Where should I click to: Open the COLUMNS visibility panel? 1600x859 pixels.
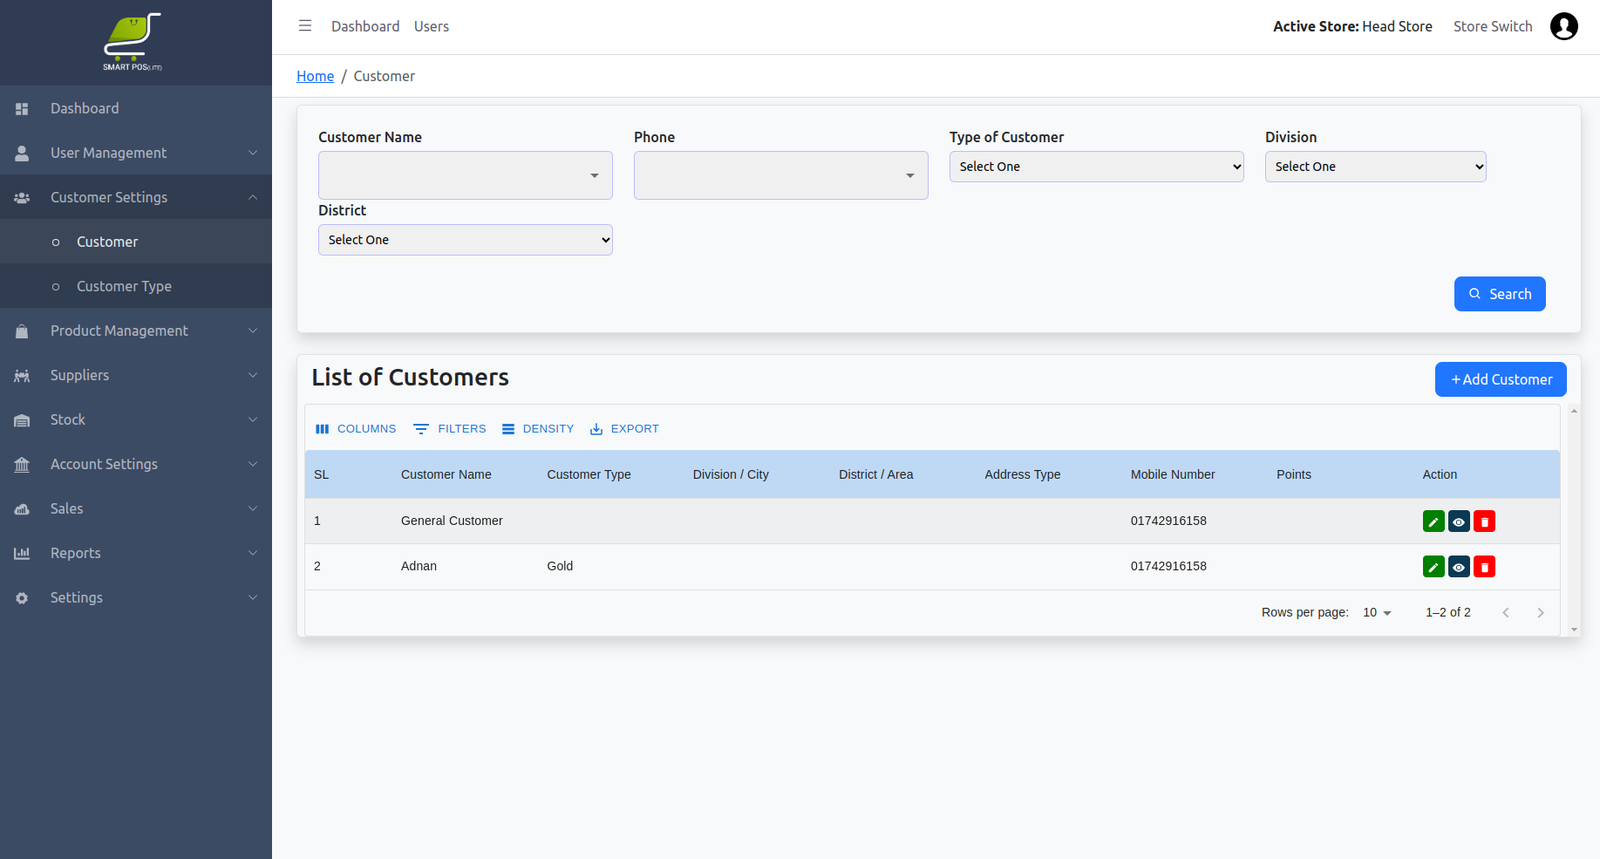356,429
